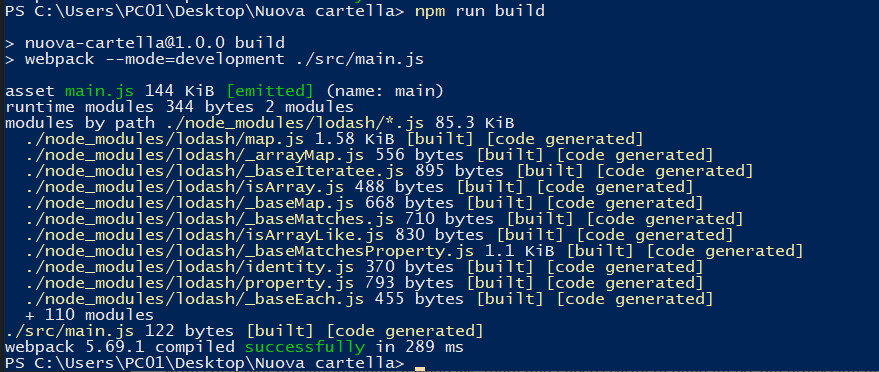Image resolution: width=879 pixels, height=372 pixels.
Task: Click the identity.js module path
Action: pos(190,267)
